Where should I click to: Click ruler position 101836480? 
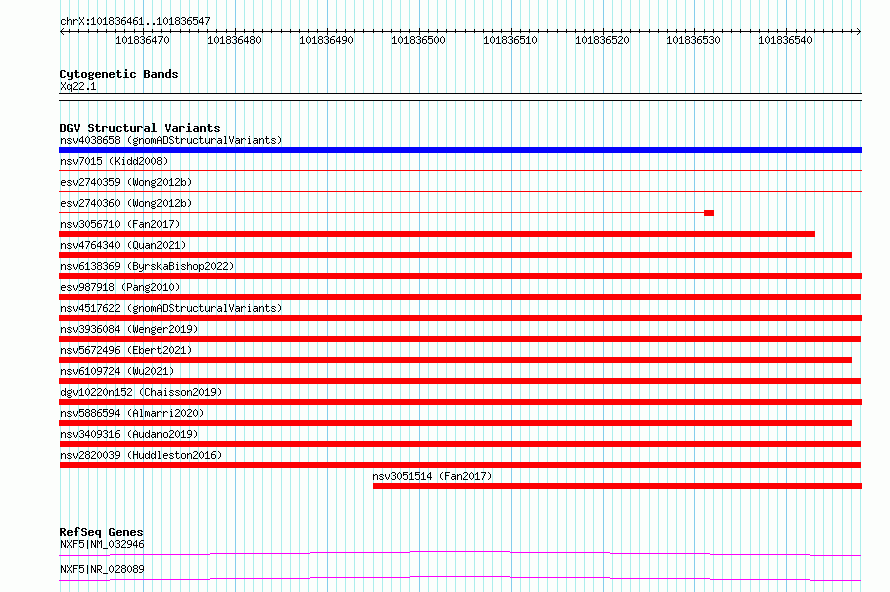point(234,40)
